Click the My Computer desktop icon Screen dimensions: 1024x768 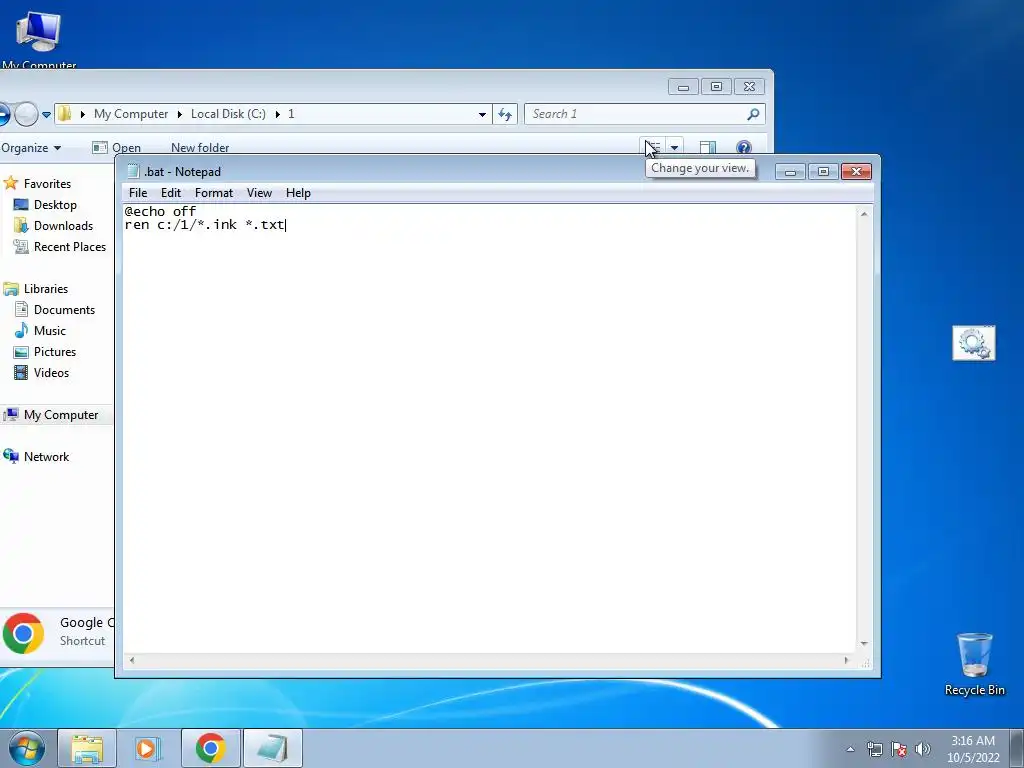pos(39,39)
